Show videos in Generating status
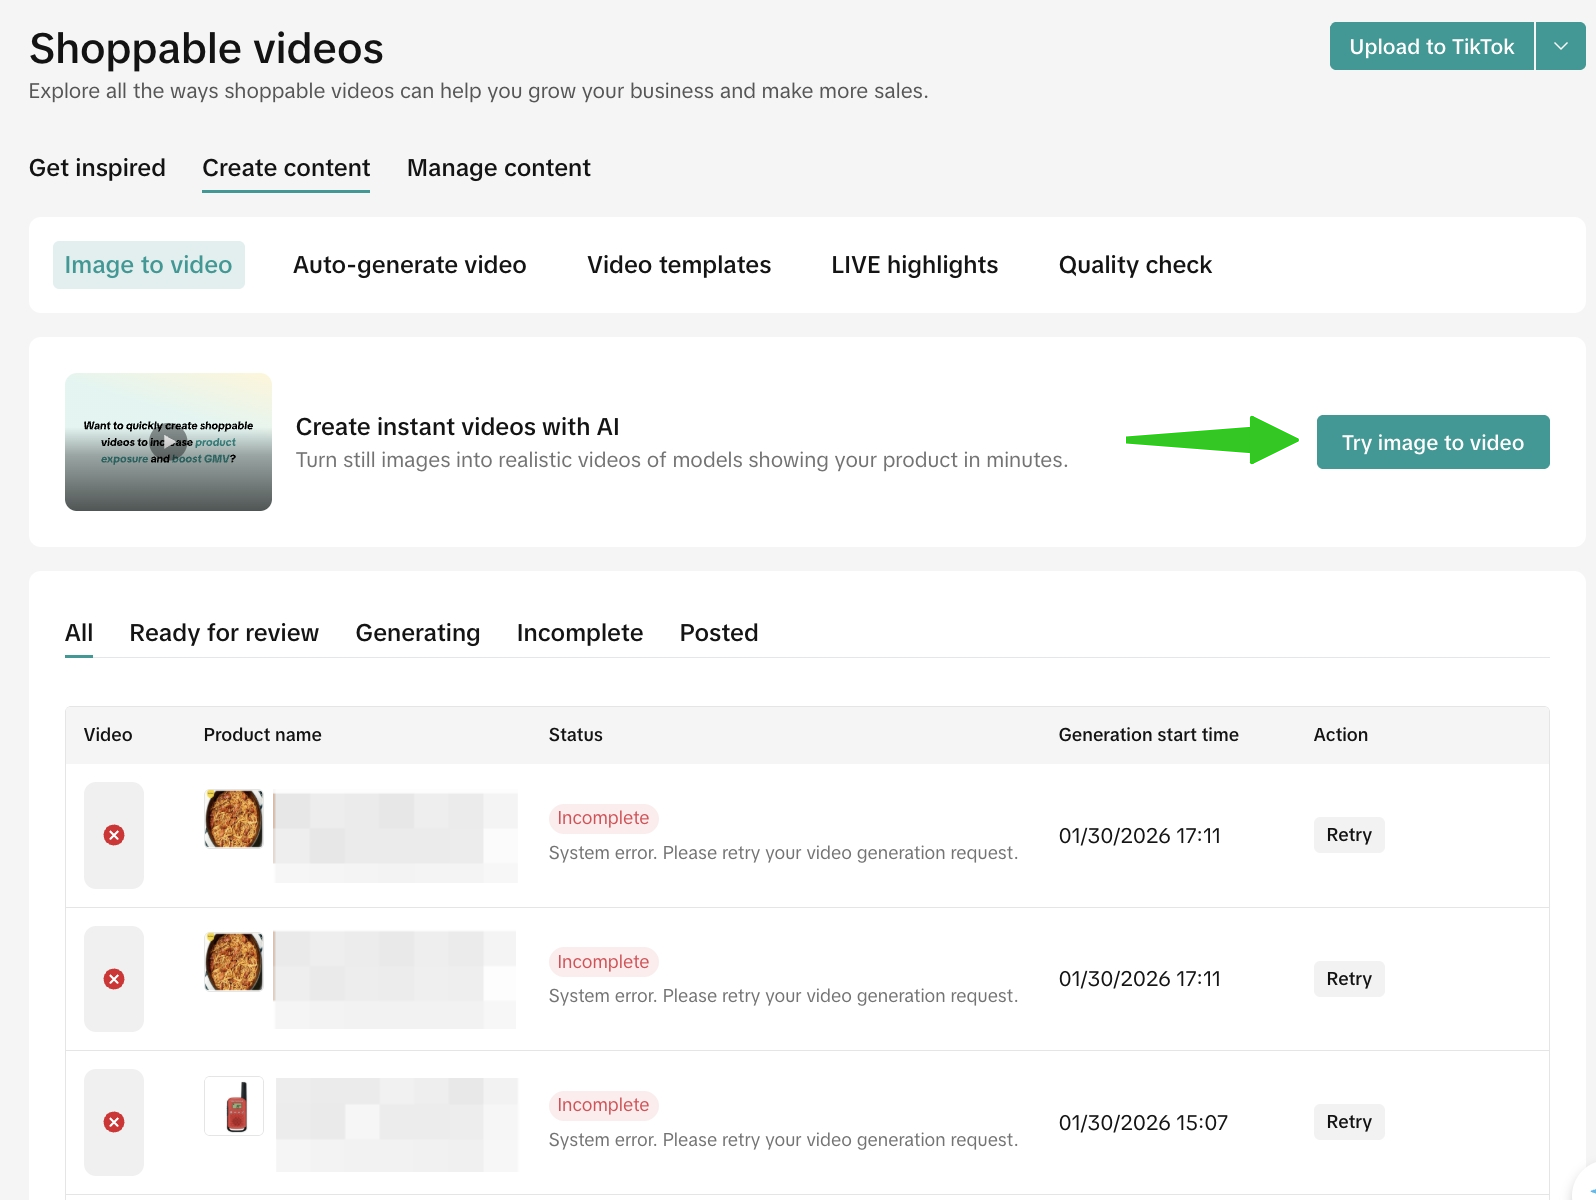This screenshot has width=1596, height=1200. point(417,633)
